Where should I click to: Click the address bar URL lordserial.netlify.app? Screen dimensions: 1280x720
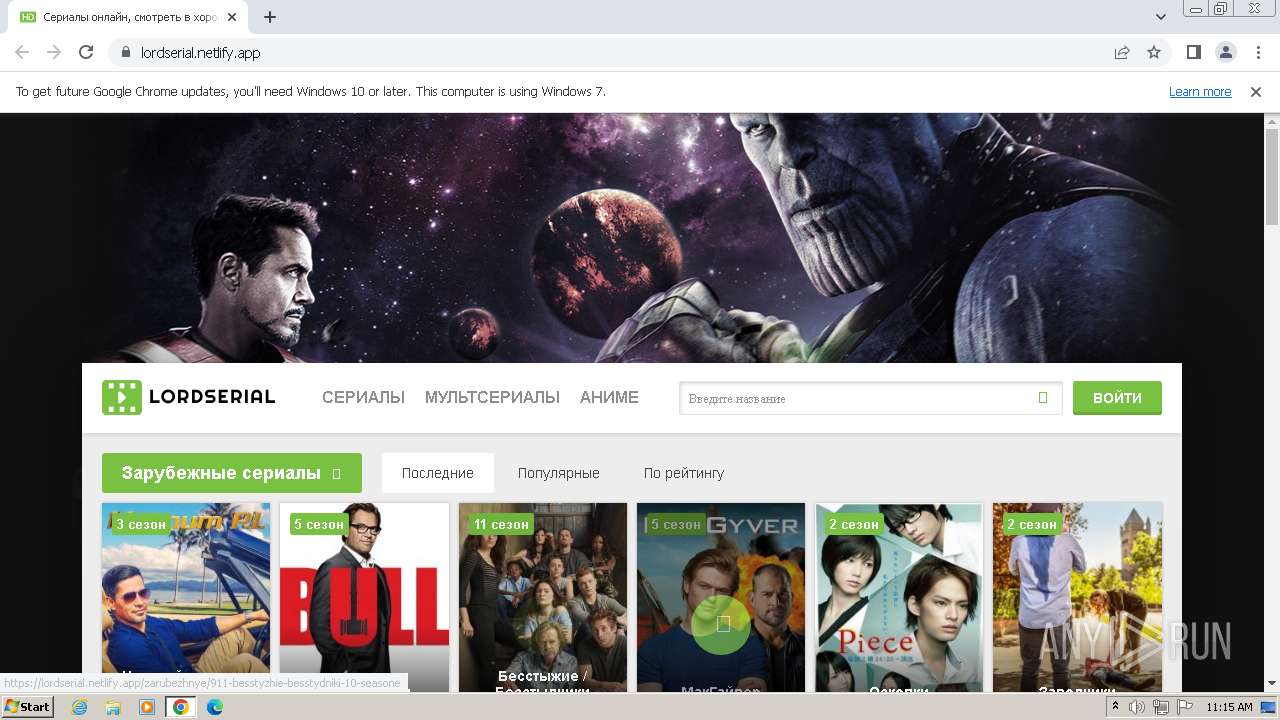coord(200,52)
